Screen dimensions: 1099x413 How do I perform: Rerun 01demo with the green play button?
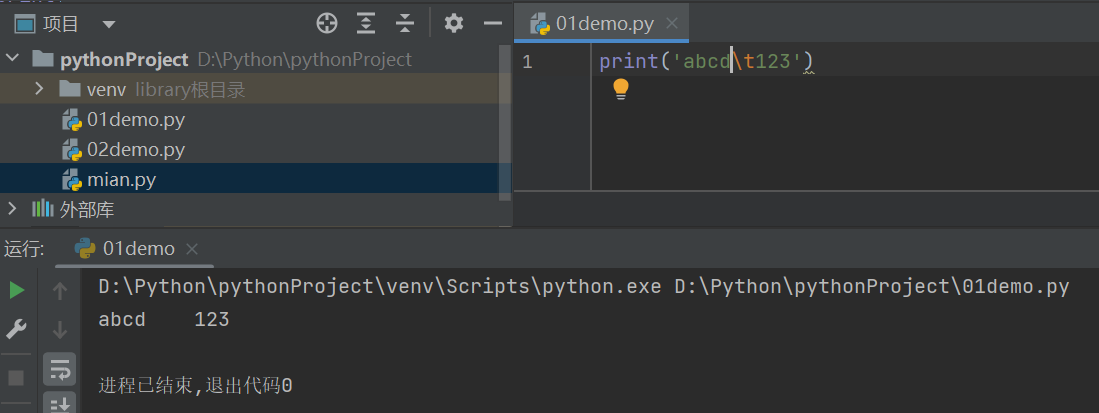[x=17, y=290]
